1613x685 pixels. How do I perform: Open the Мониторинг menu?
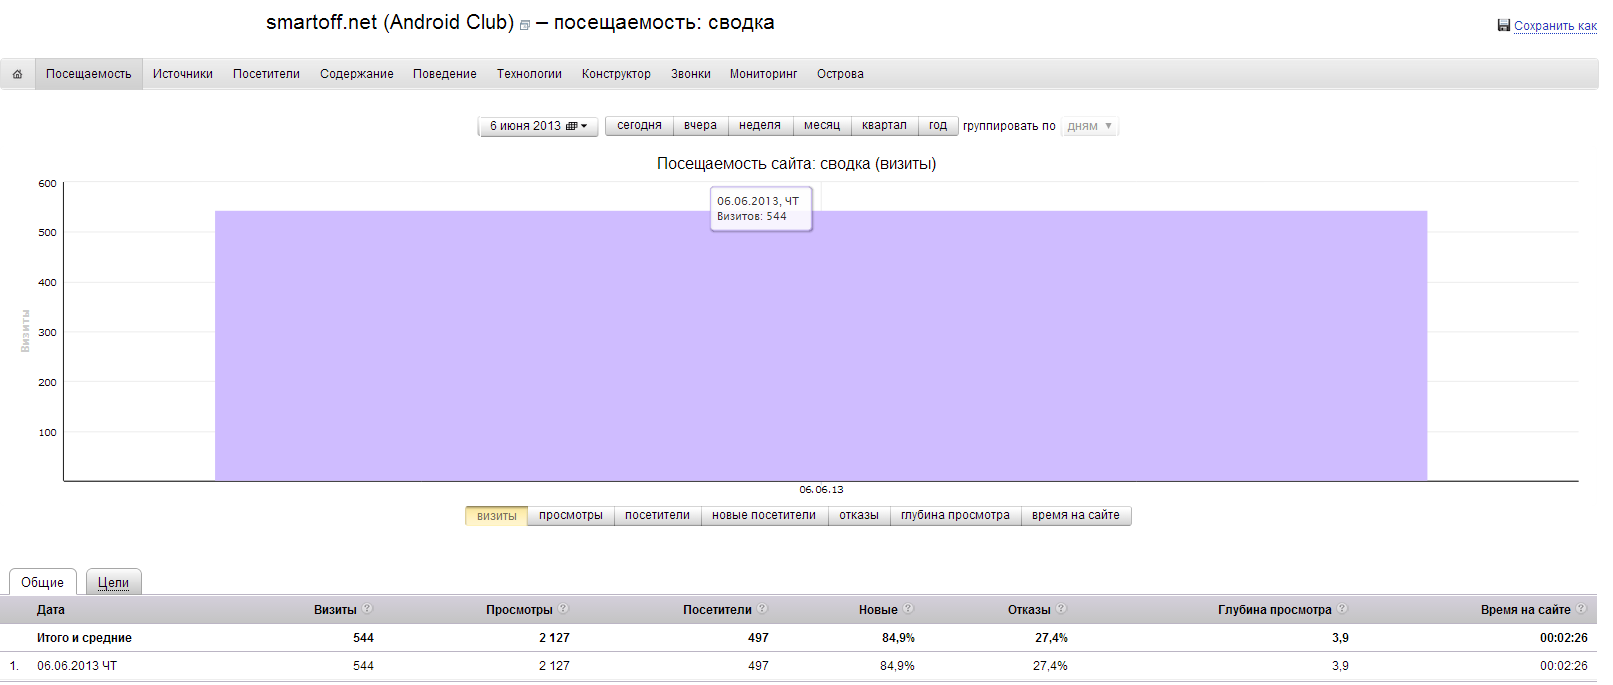763,74
